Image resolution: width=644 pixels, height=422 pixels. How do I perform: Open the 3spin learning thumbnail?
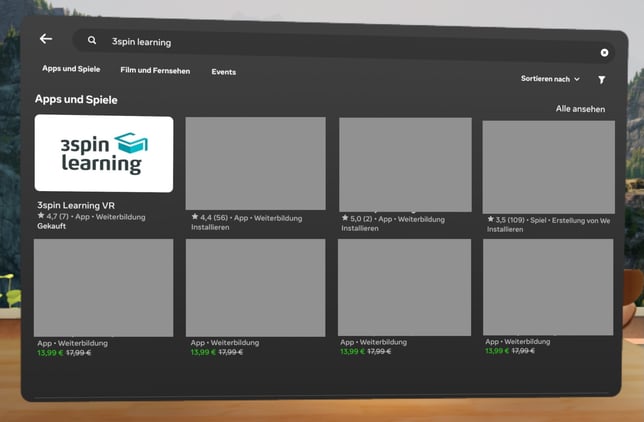(x=104, y=154)
